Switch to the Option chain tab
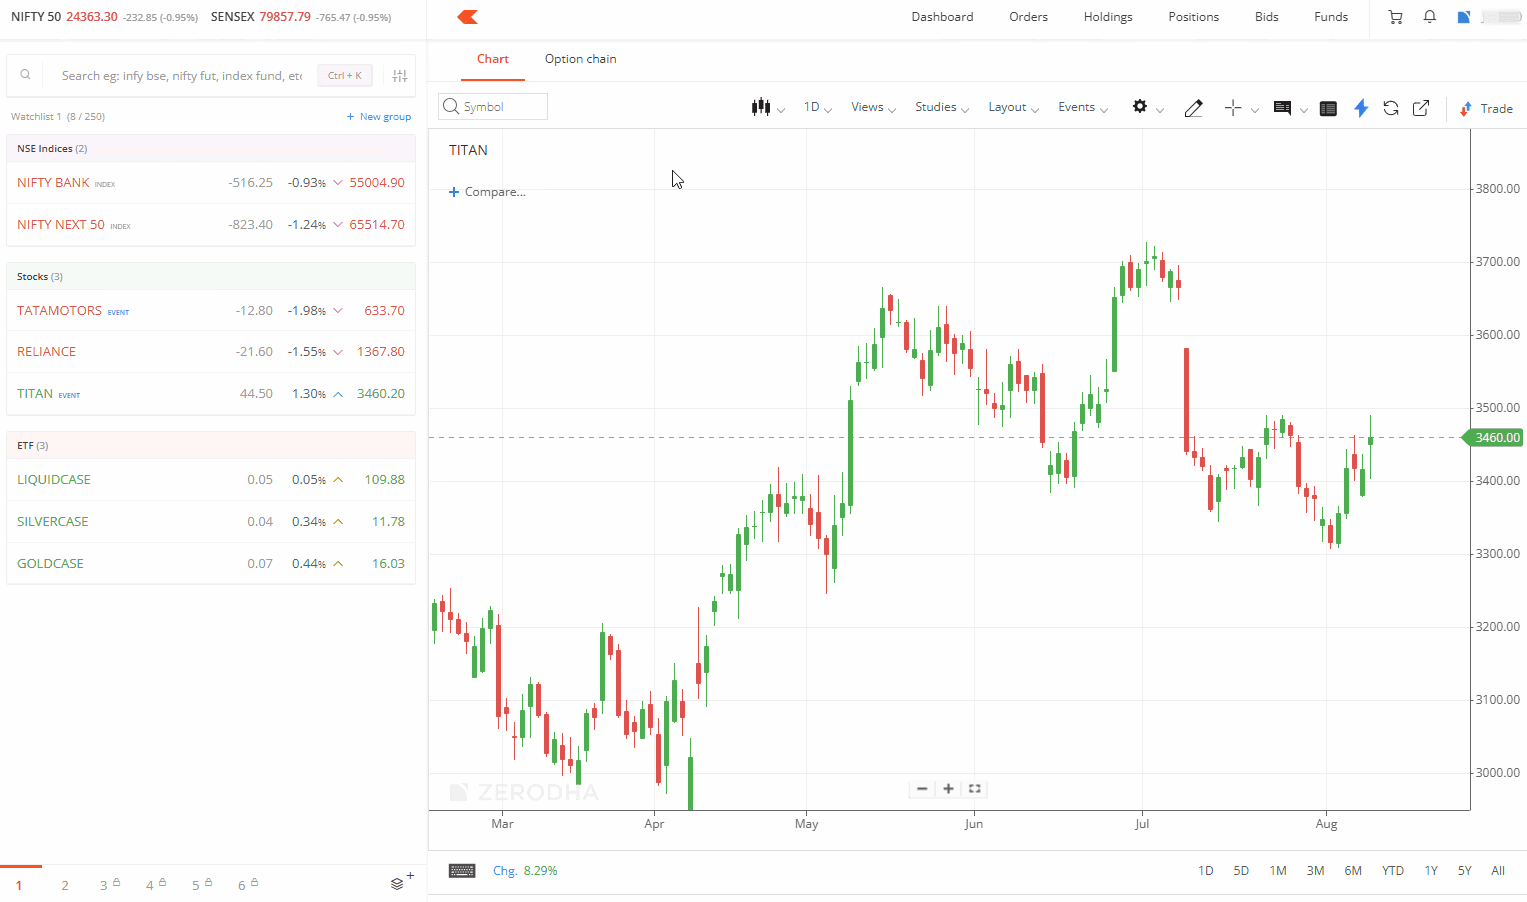The width and height of the screenshot is (1527, 902). (580, 59)
